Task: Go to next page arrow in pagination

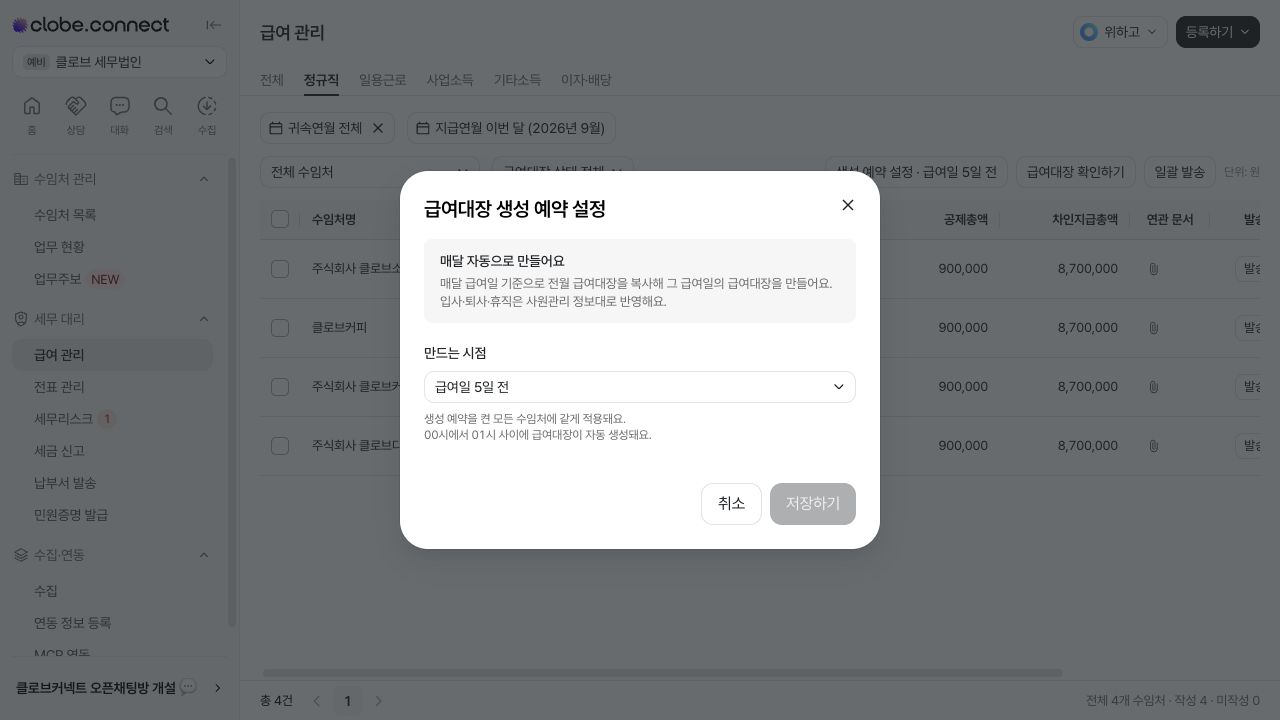Action: pyautogui.click(x=378, y=701)
